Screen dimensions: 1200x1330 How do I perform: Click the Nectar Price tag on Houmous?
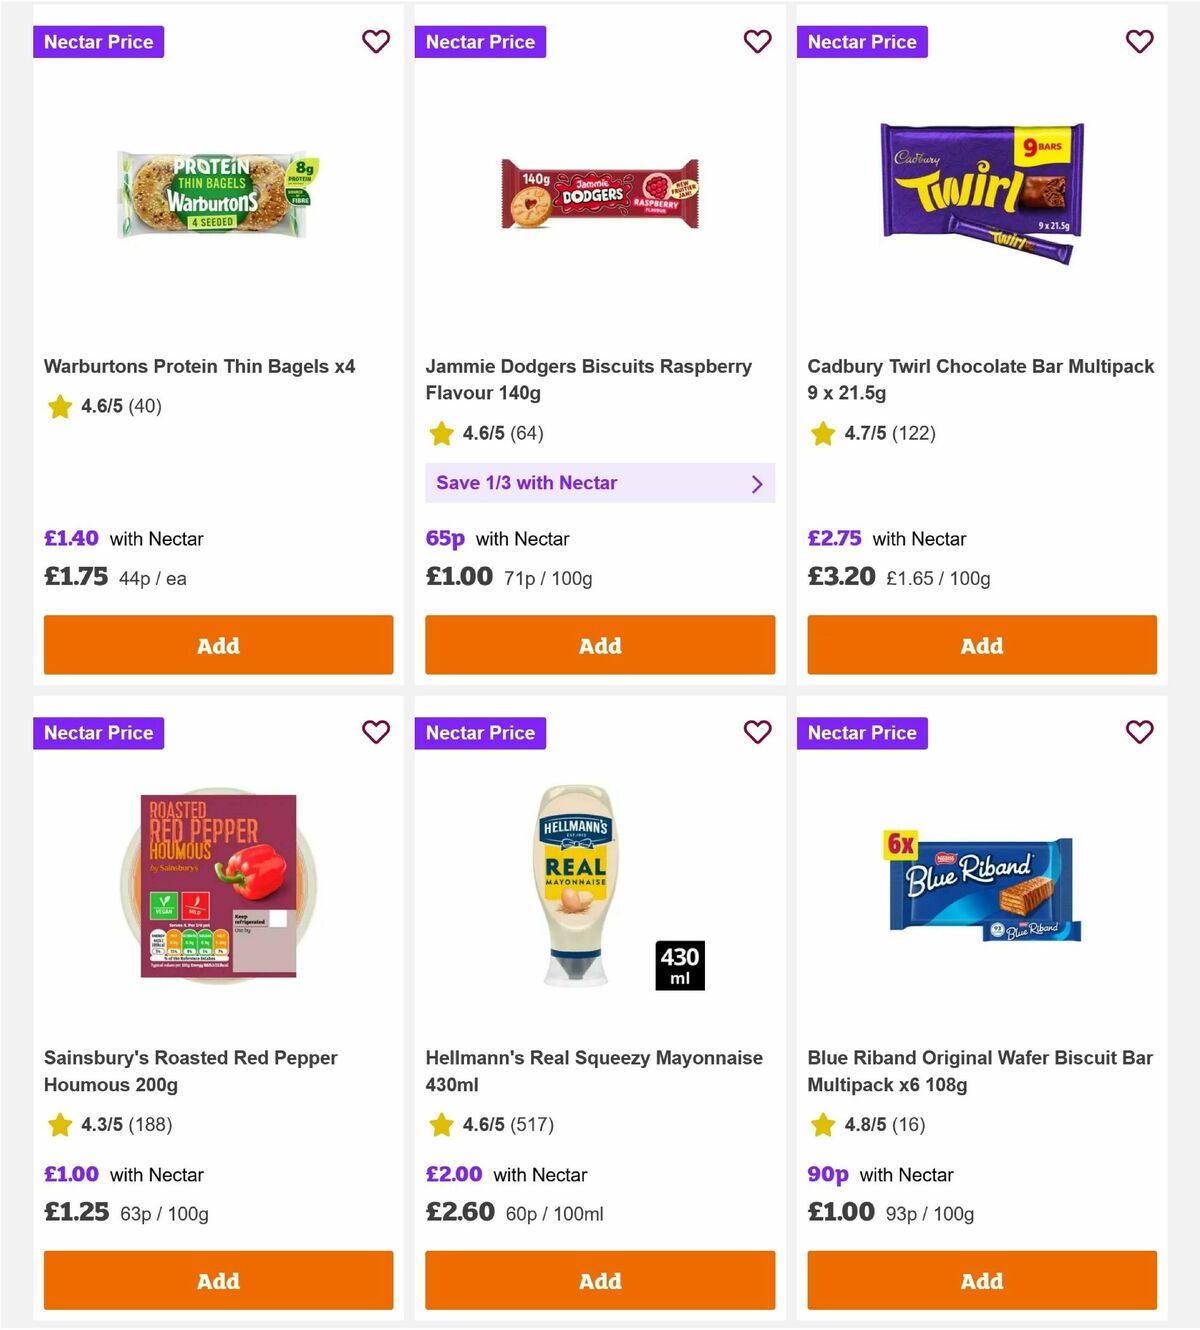(x=98, y=733)
